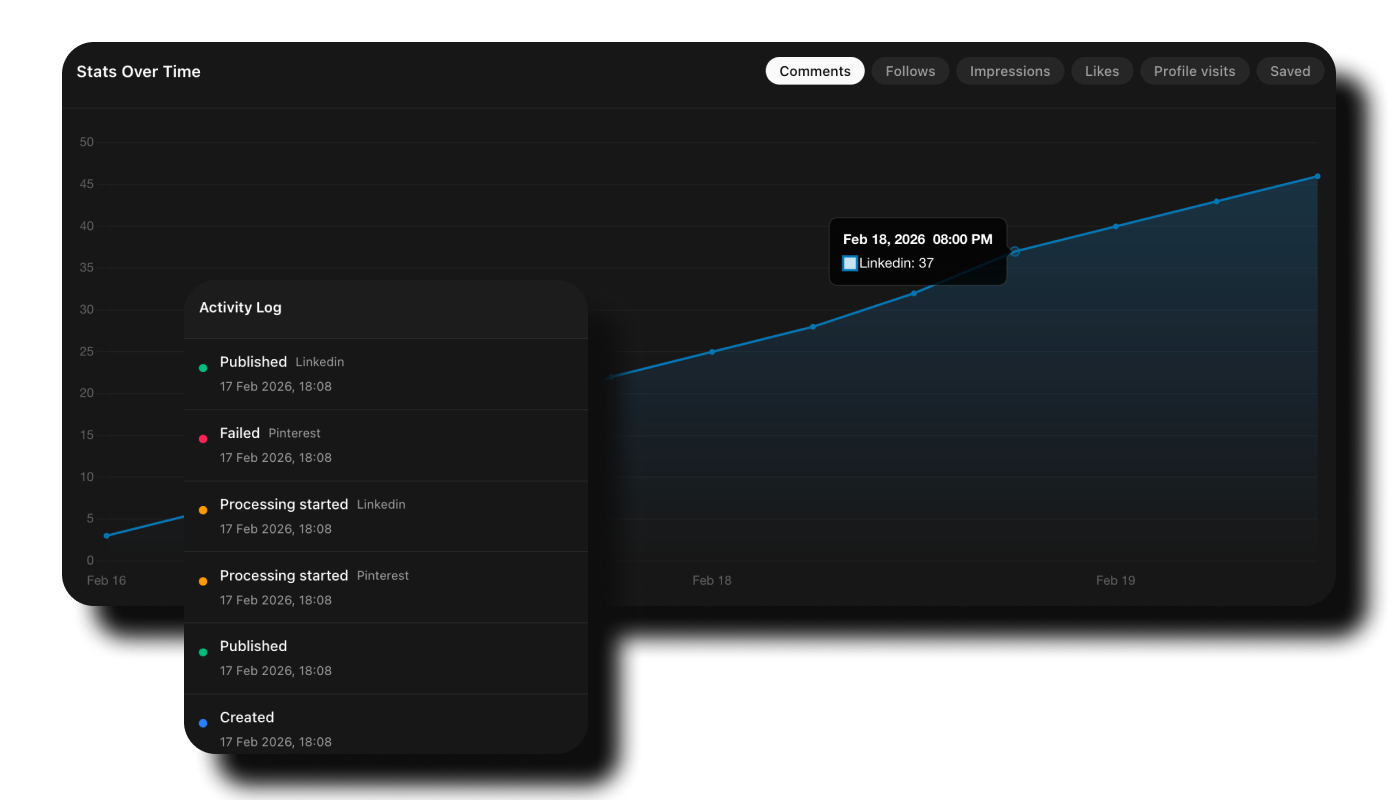The image size is (1400, 800).
Task: Click the Activity Log panel heading
Action: point(240,307)
